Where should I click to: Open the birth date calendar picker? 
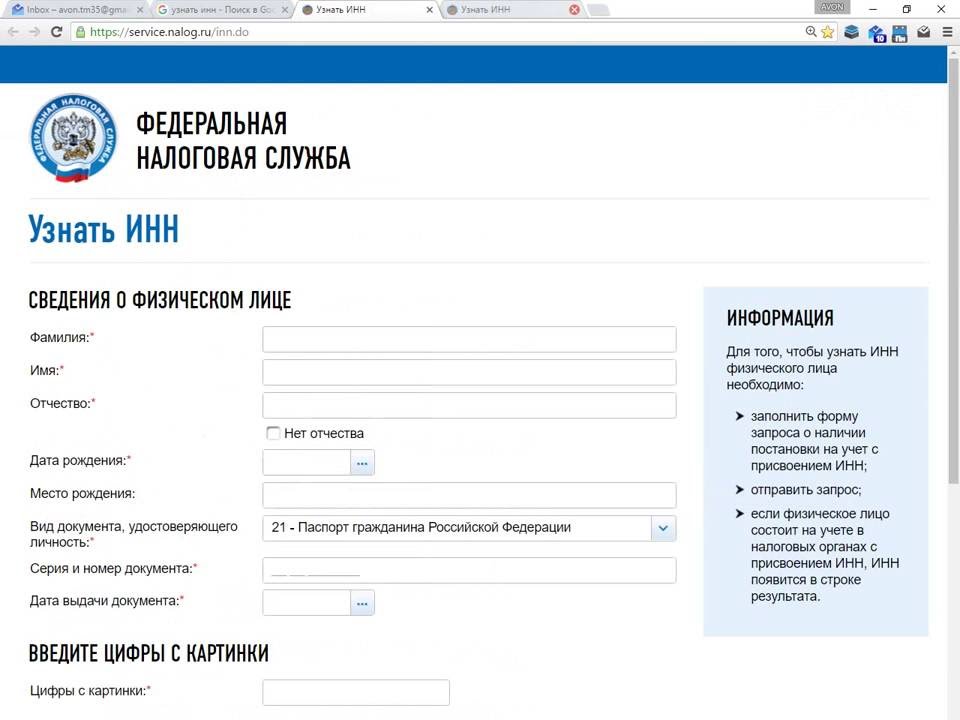tap(362, 462)
